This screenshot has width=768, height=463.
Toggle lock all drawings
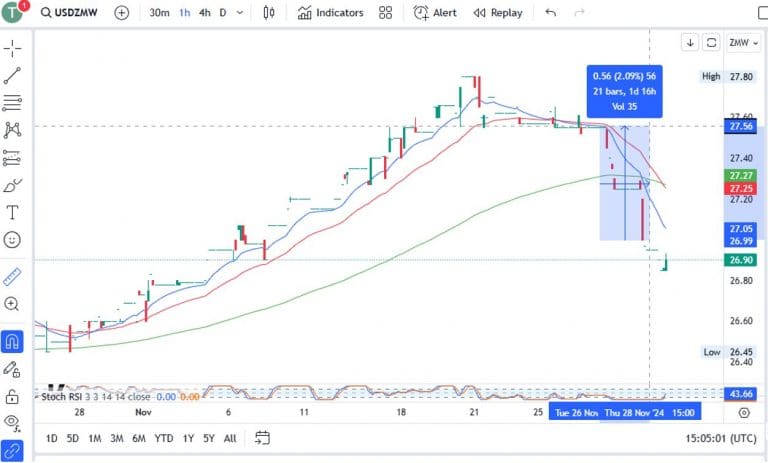click(x=12, y=396)
